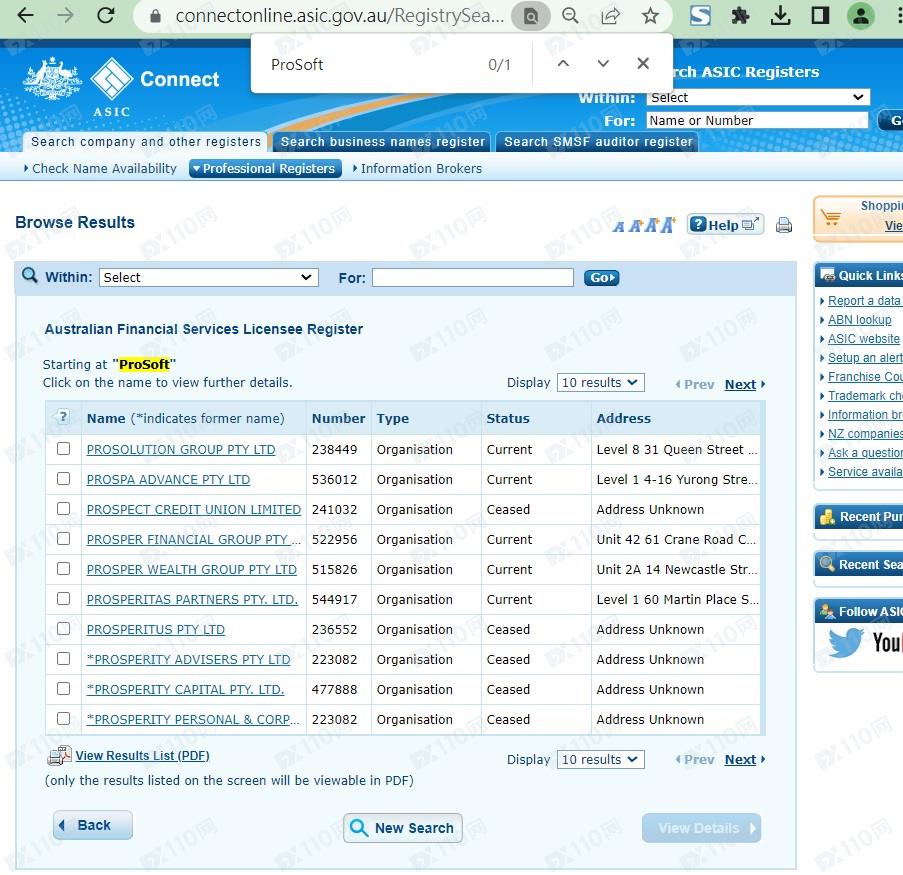The width and height of the screenshot is (903, 875).
Task: Click the browser downloads icon
Action: tap(781, 16)
